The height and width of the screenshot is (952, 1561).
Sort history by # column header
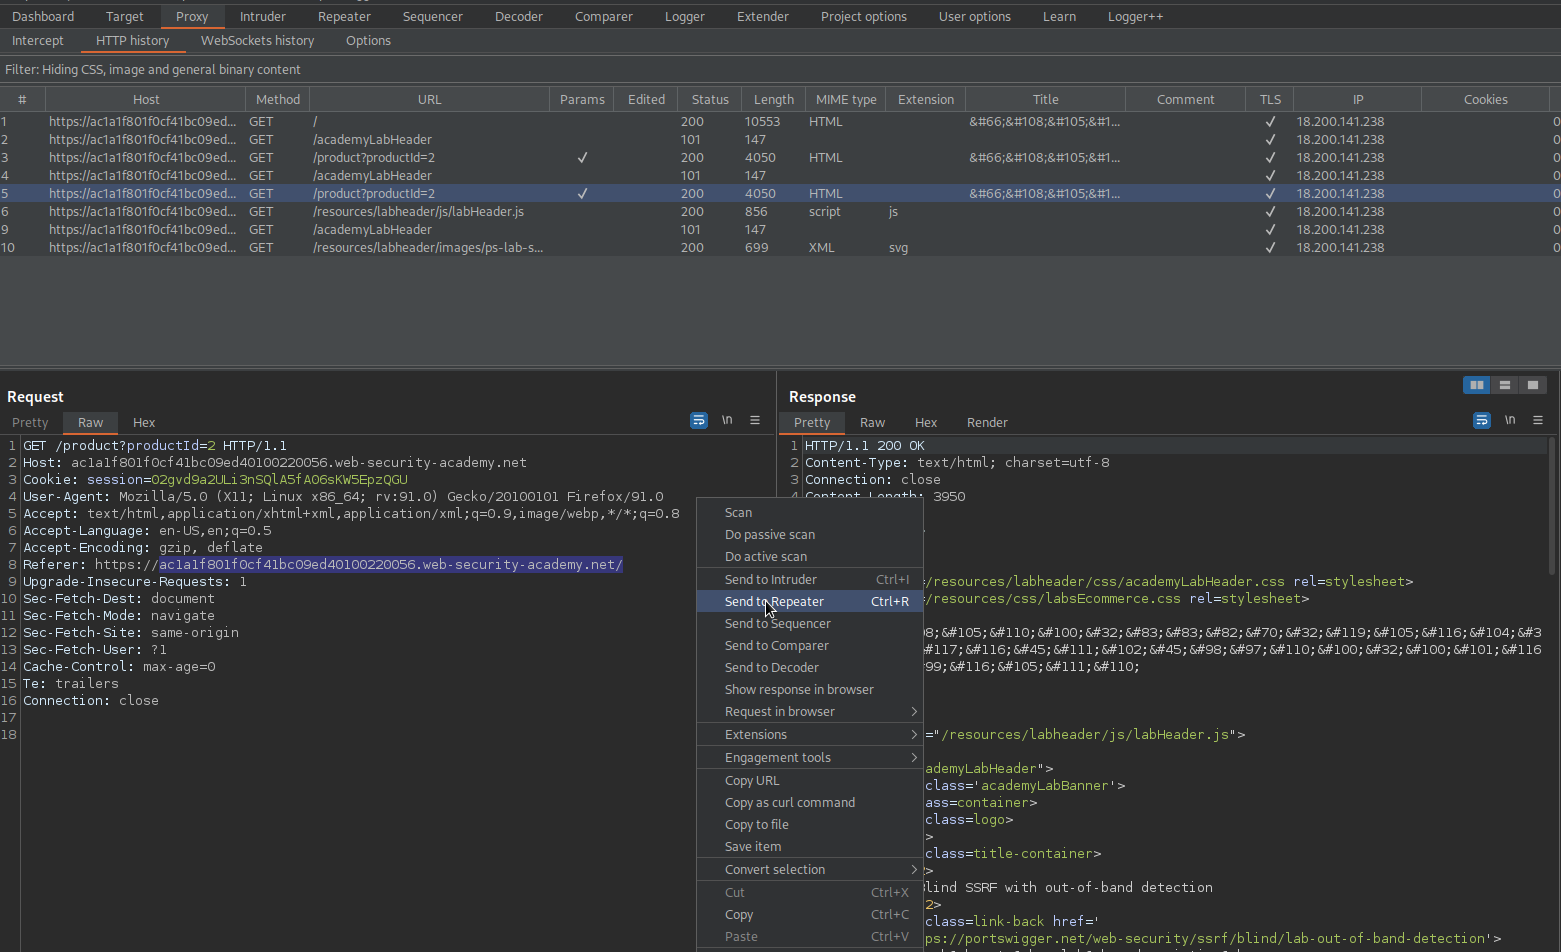click(x=22, y=100)
